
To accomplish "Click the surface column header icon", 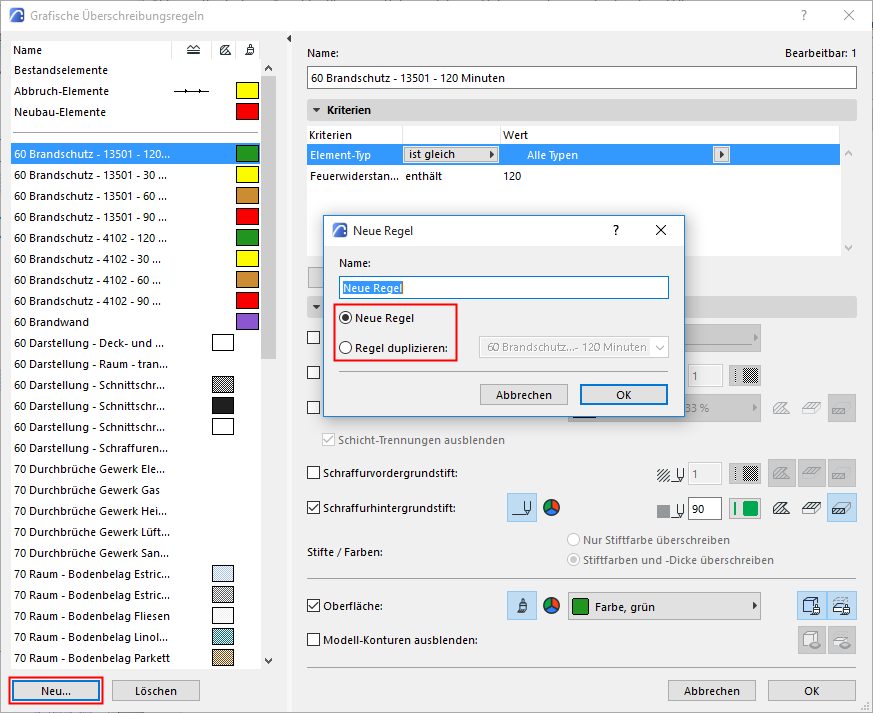I will [x=249, y=50].
